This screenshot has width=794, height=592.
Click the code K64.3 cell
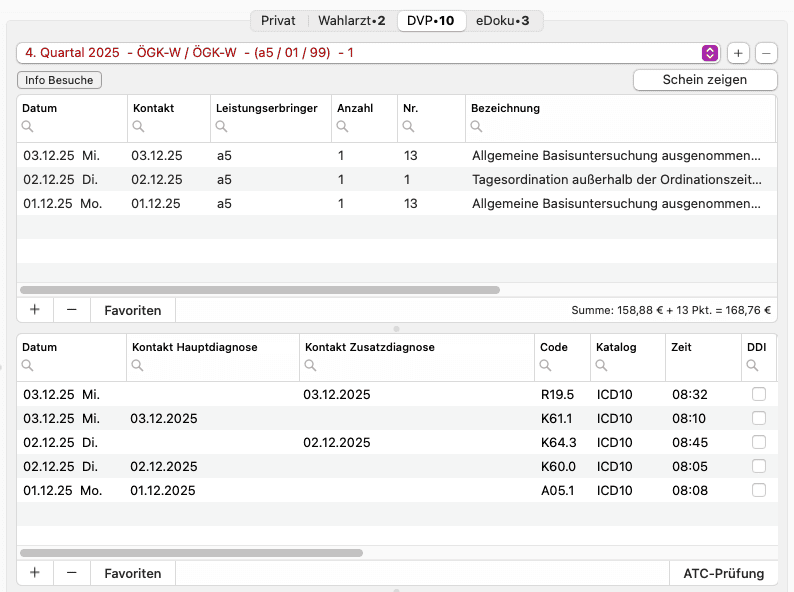pos(559,443)
